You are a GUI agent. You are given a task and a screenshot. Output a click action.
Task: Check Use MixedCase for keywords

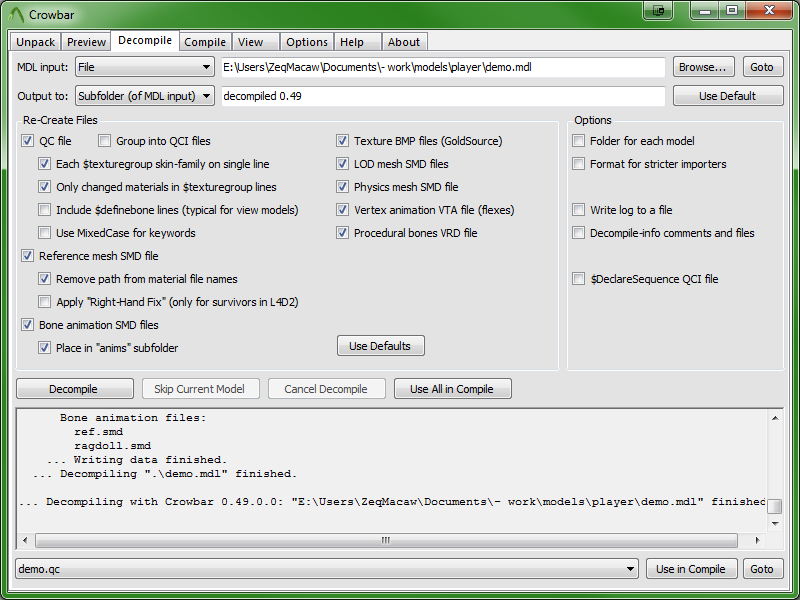pos(44,233)
